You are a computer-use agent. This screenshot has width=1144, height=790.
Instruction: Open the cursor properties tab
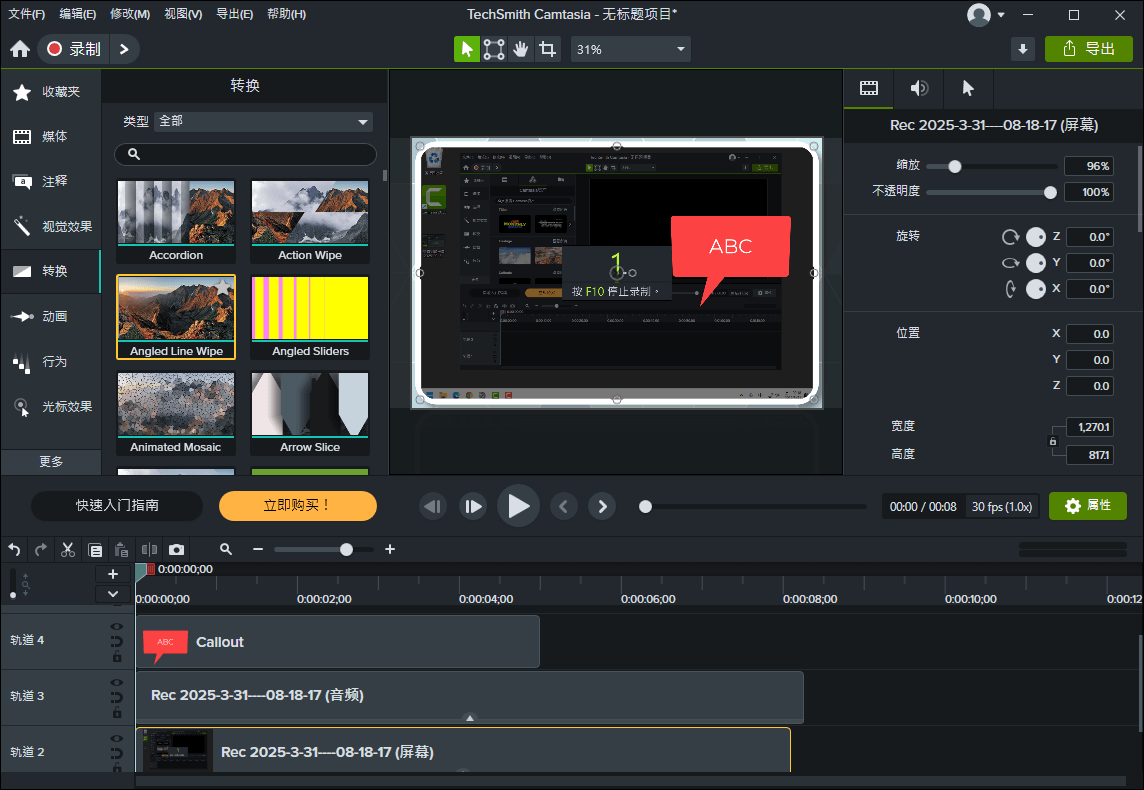[x=967, y=88]
